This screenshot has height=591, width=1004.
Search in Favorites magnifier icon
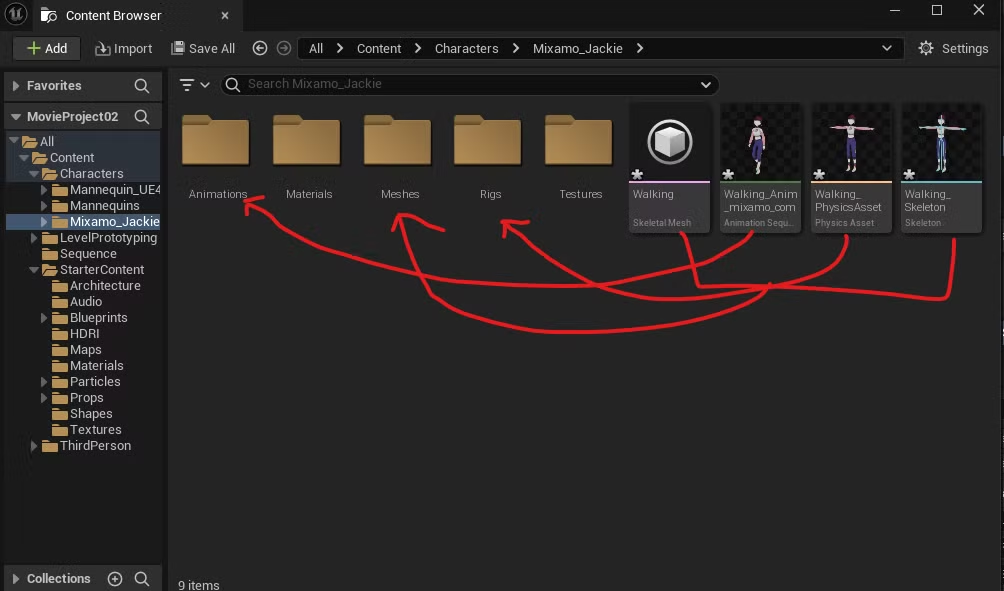[x=142, y=85]
